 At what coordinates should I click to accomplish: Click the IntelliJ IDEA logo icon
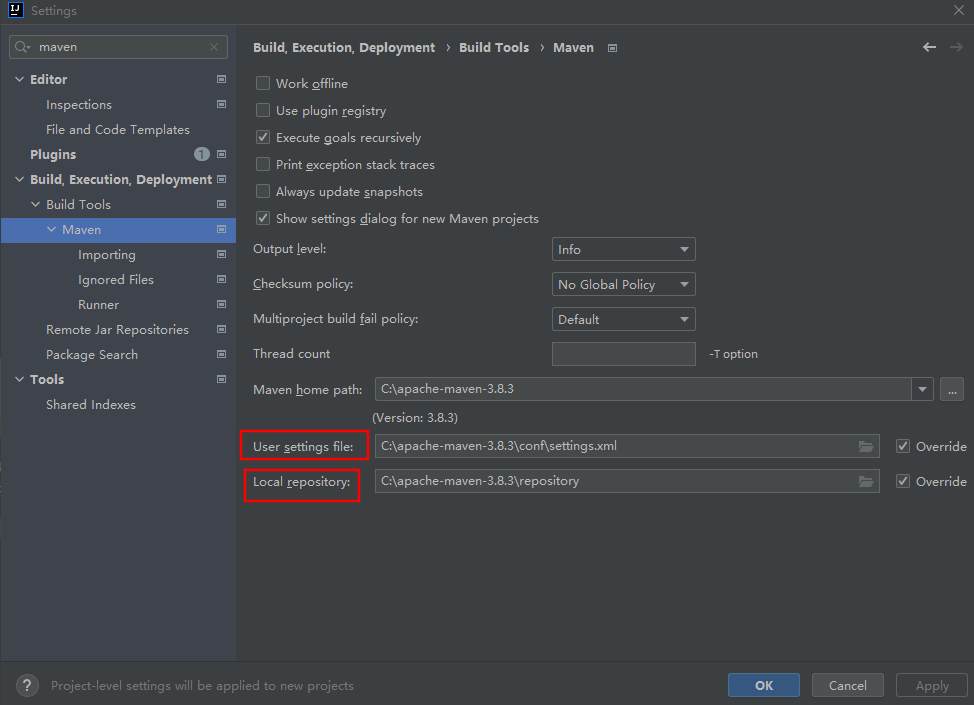tap(16, 10)
